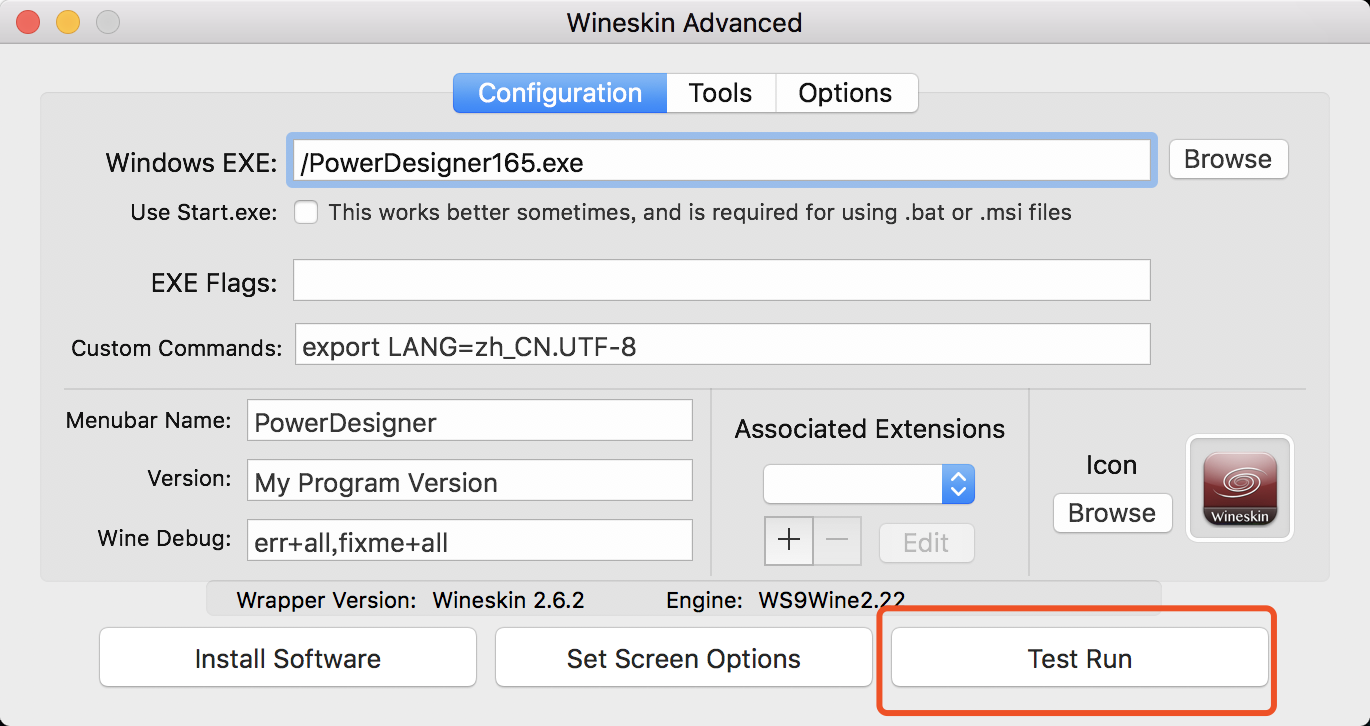The image size is (1370, 726).
Task: Click the Install Software button
Action: (x=288, y=659)
